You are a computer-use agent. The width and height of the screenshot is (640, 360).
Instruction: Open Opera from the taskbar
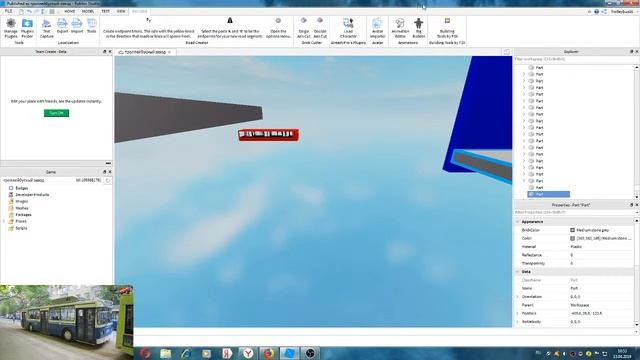[145, 353]
